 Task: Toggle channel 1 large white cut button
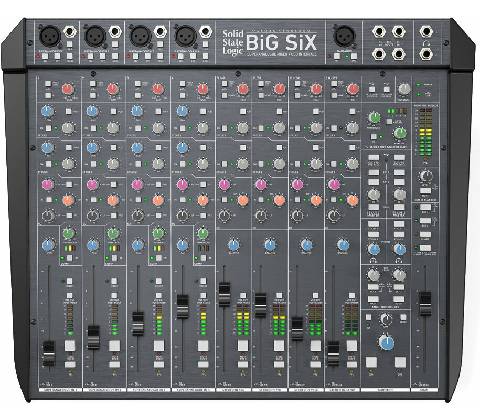coord(70,346)
